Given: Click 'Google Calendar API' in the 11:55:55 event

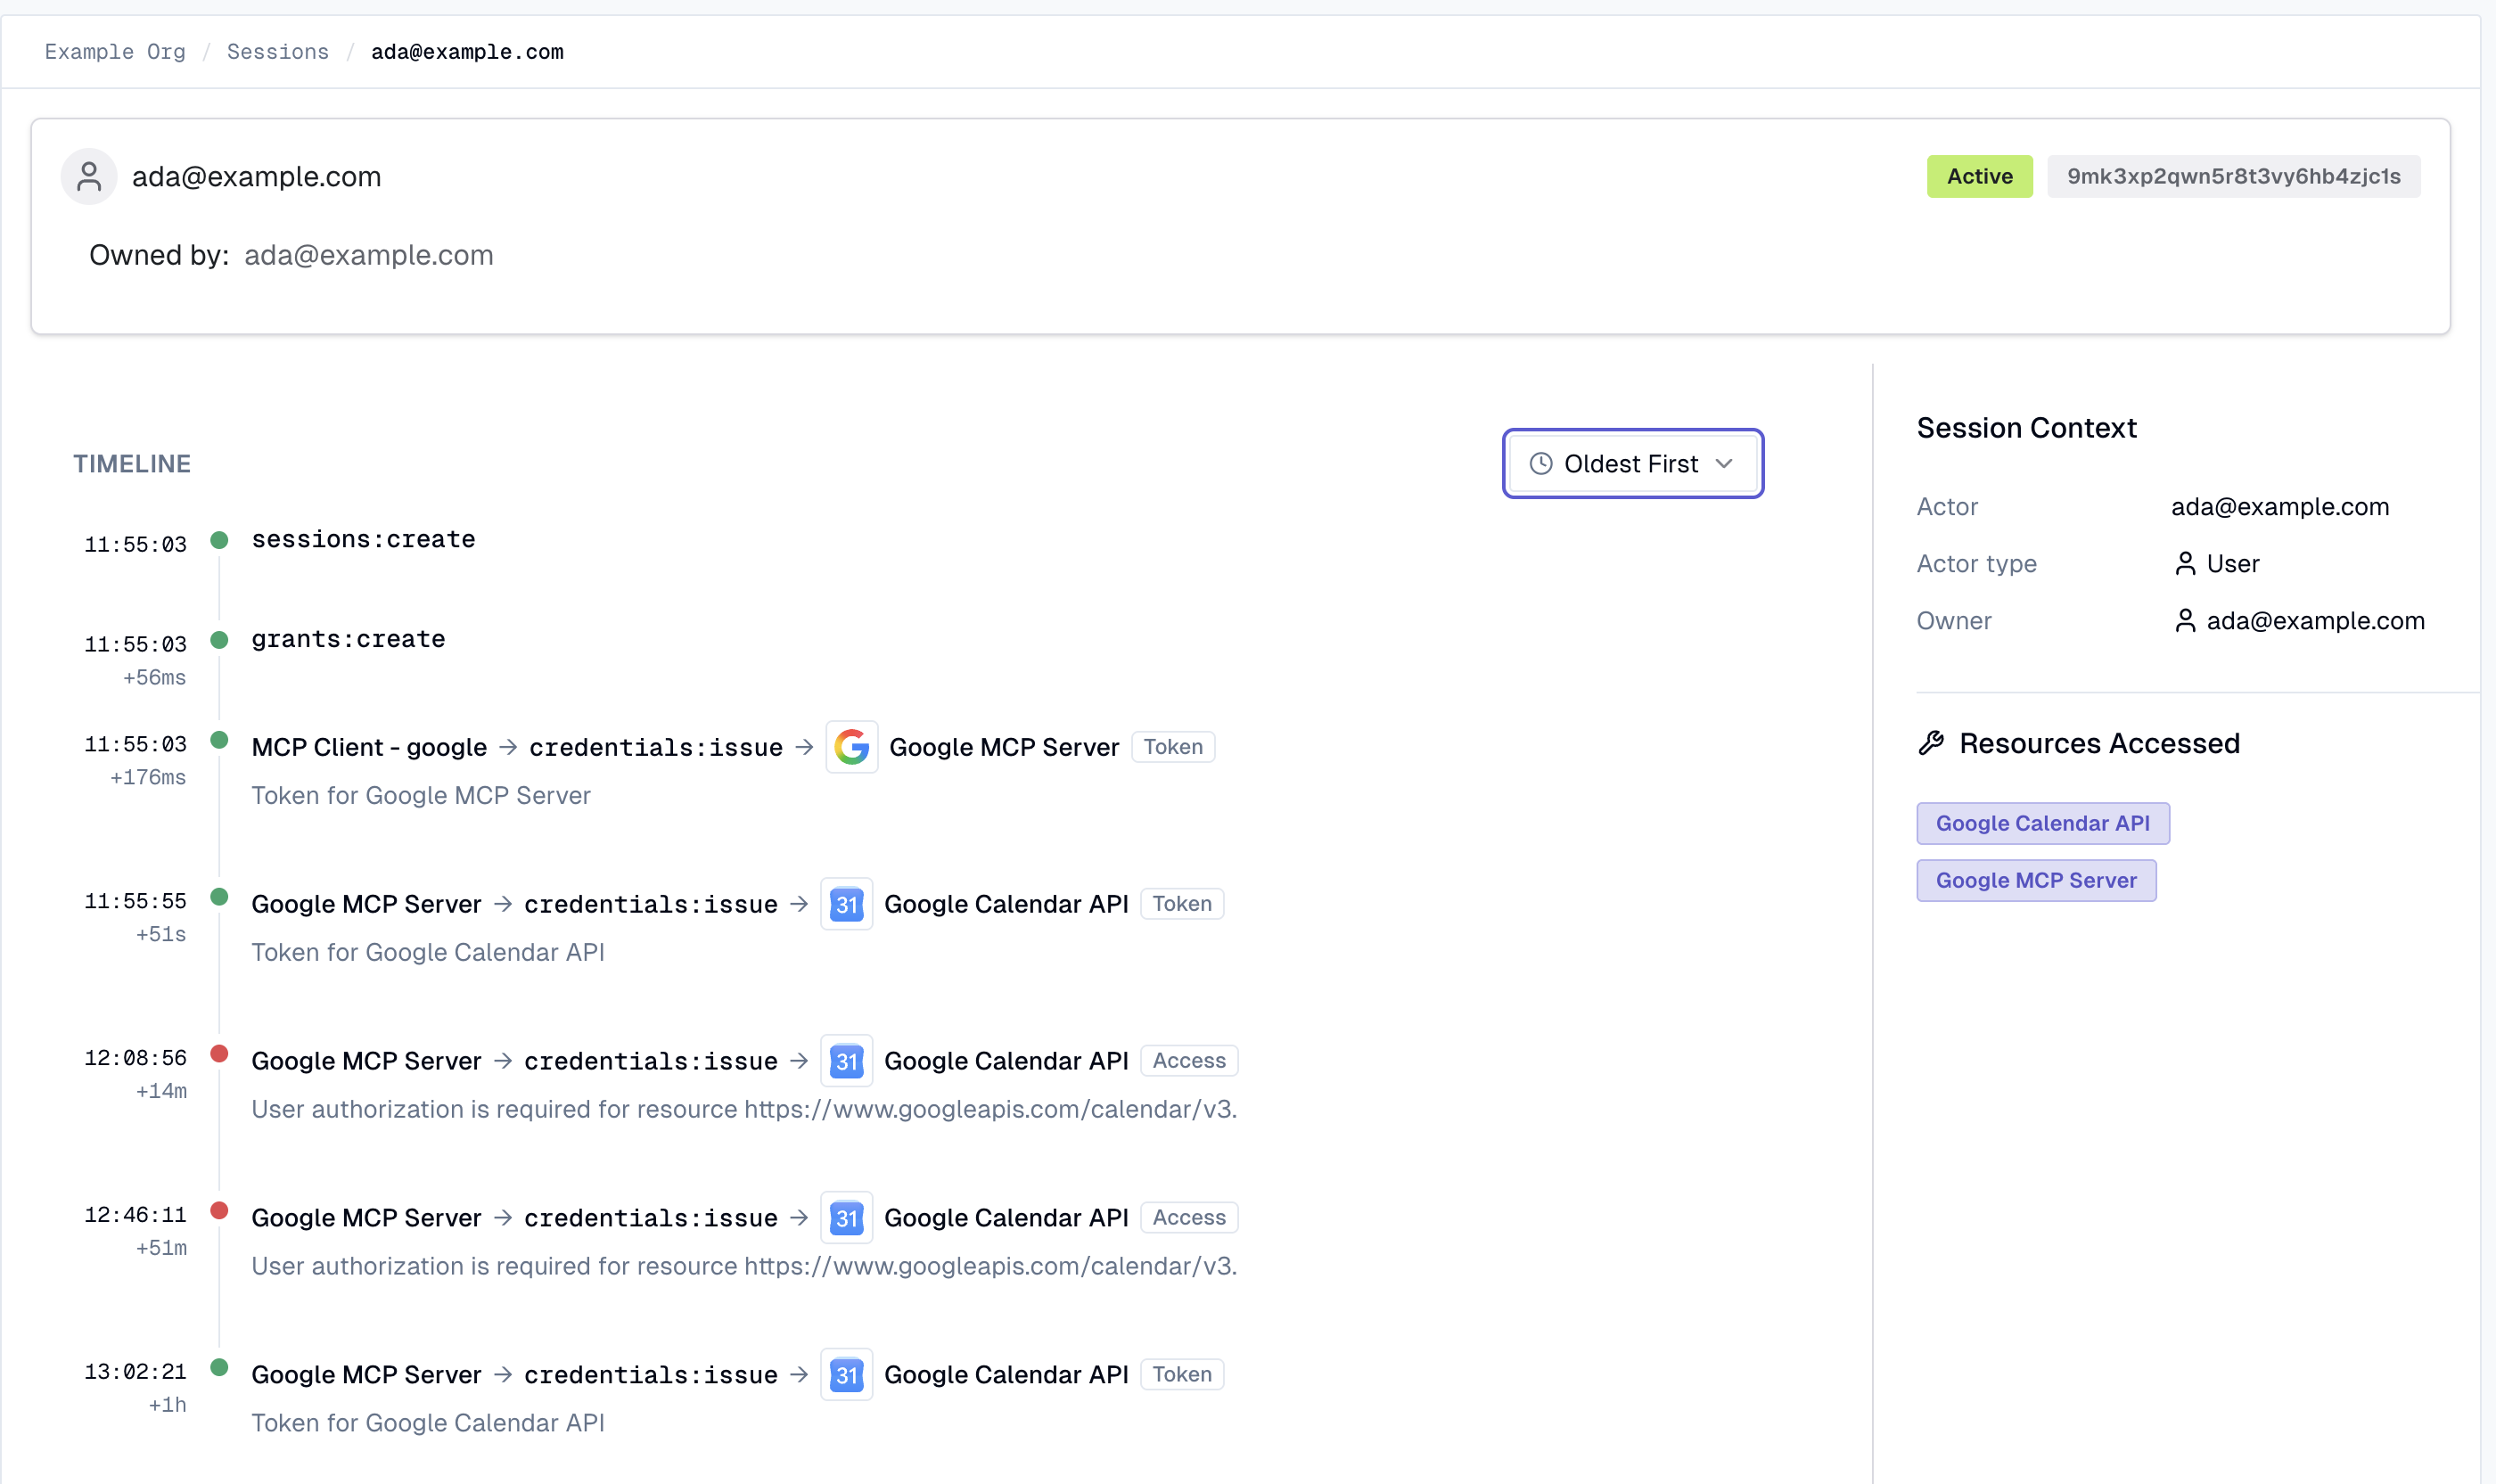Looking at the screenshot, I should click(x=1006, y=905).
